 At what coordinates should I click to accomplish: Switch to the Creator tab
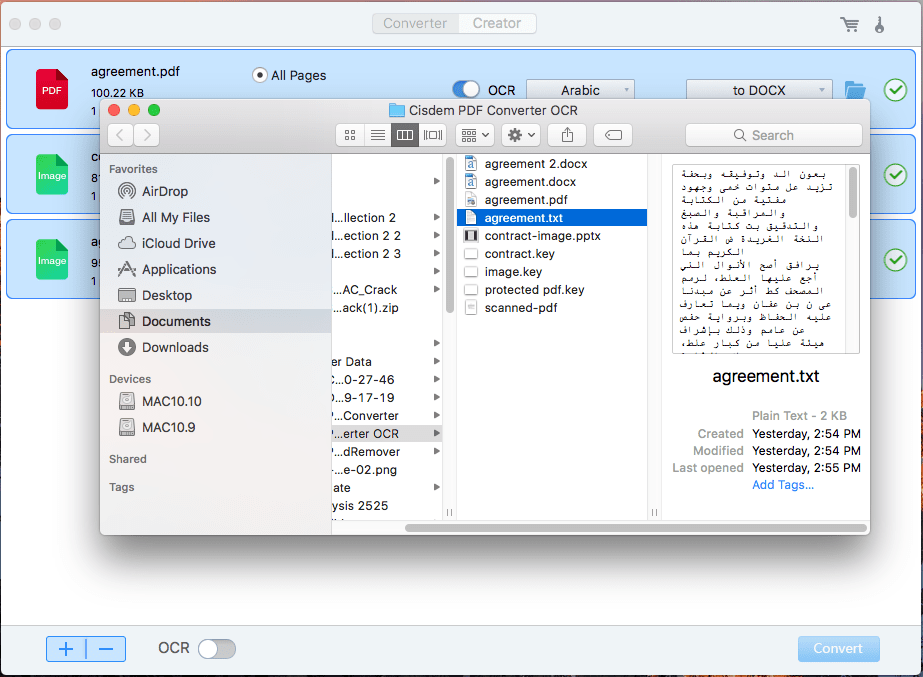[496, 23]
